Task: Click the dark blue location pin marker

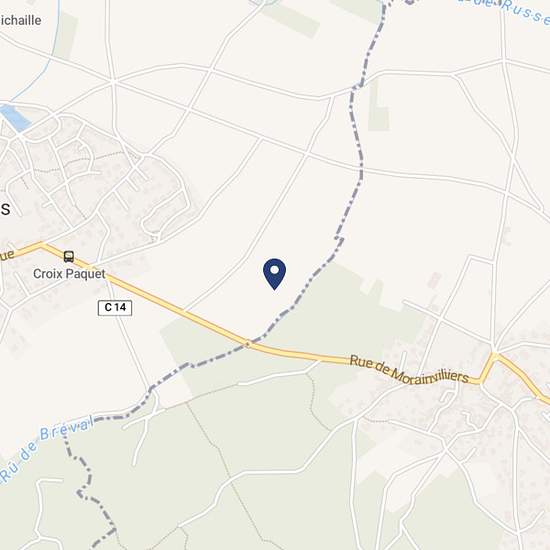Action: (274, 274)
